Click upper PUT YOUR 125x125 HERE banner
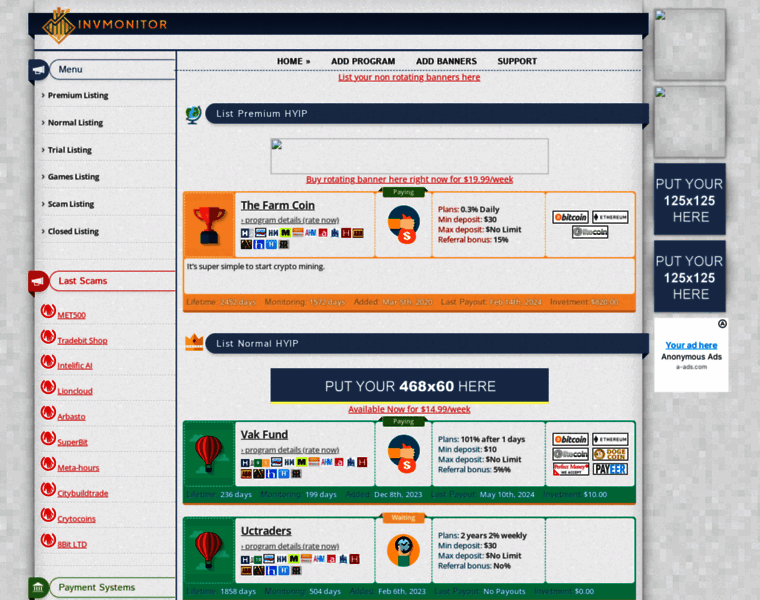760x600 pixels. pos(690,199)
